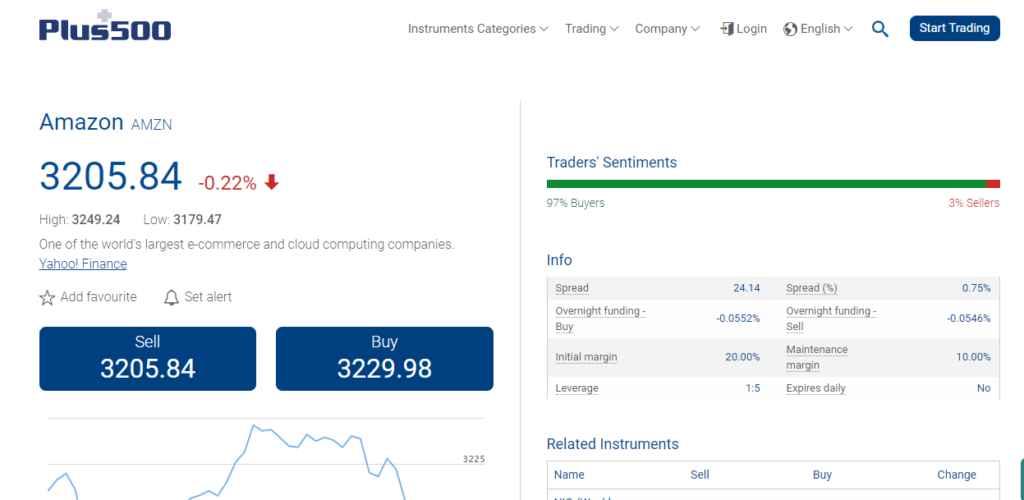The image size is (1024, 500).
Task: Open the English language dropdown
Action: [x=826, y=29]
